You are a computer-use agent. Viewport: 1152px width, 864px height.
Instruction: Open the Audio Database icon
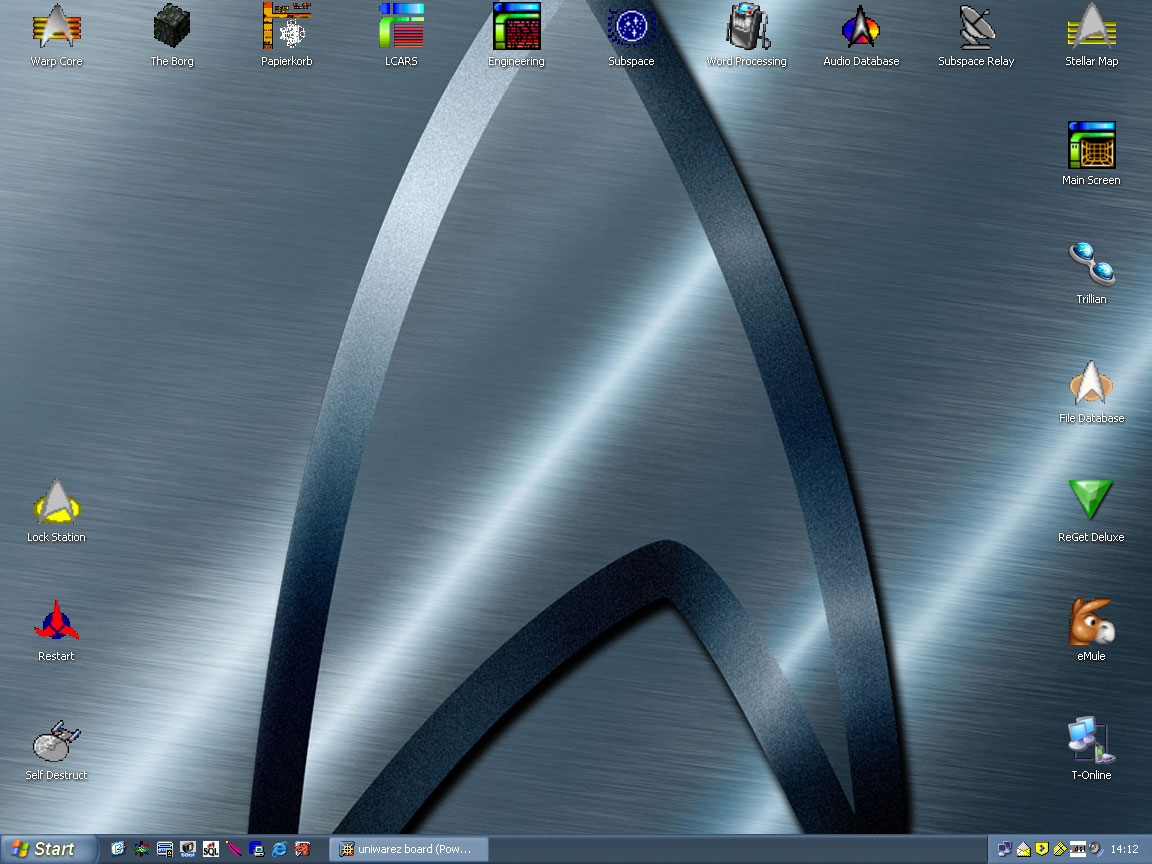(x=861, y=27)
